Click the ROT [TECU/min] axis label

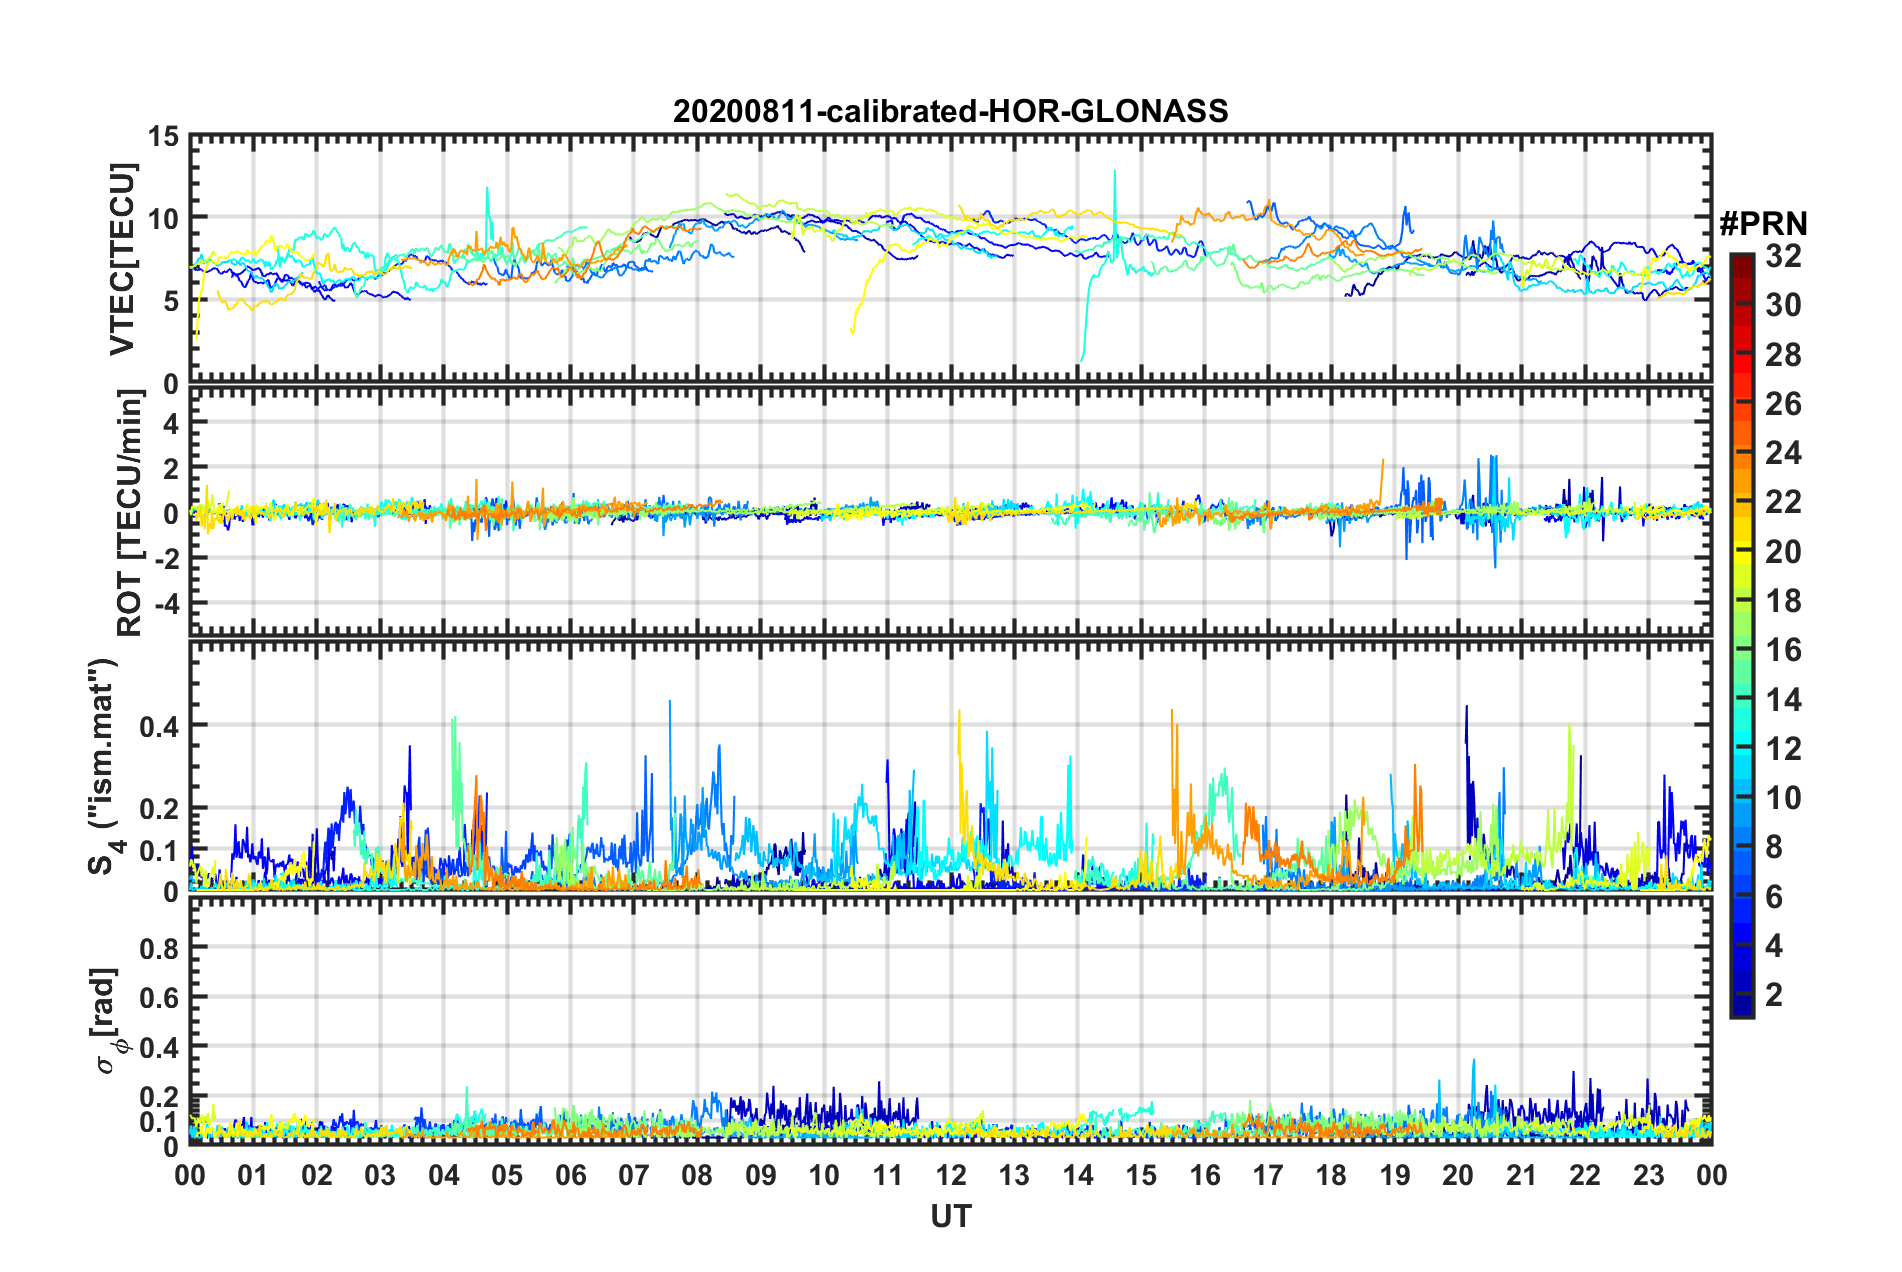pyautogui.click(x=129, y=513)
